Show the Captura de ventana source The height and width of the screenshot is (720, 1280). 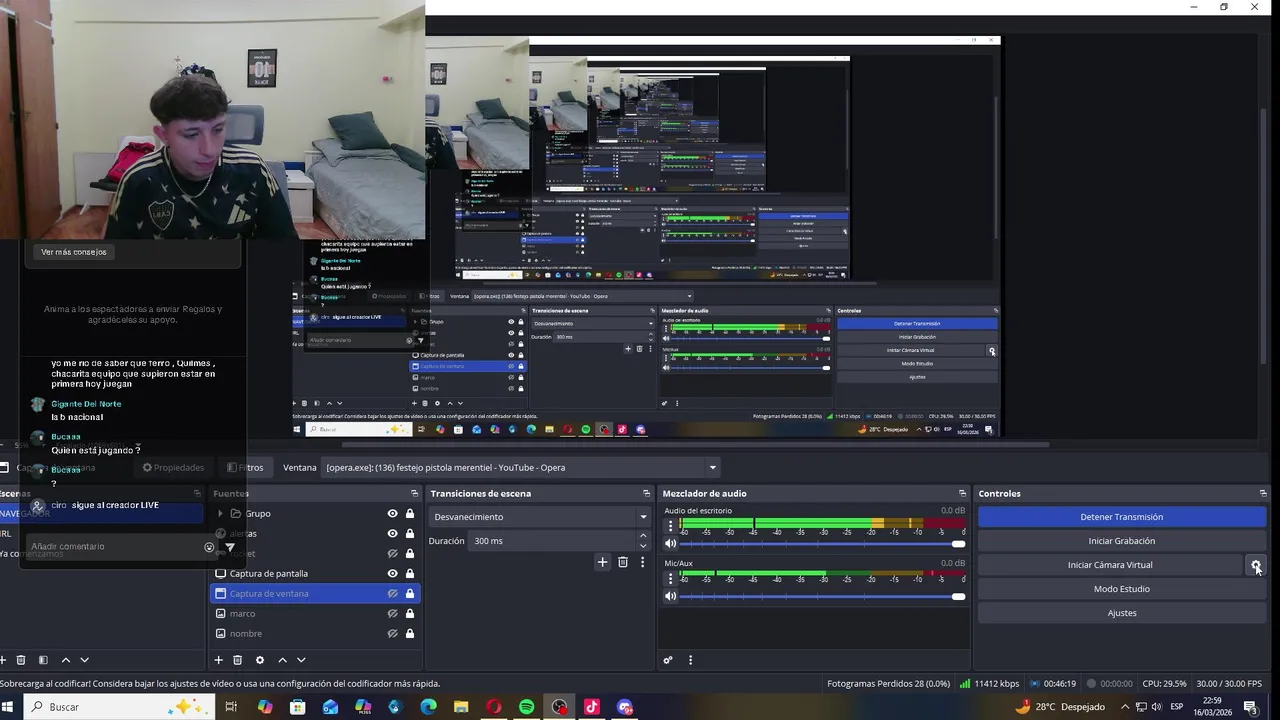392,593
